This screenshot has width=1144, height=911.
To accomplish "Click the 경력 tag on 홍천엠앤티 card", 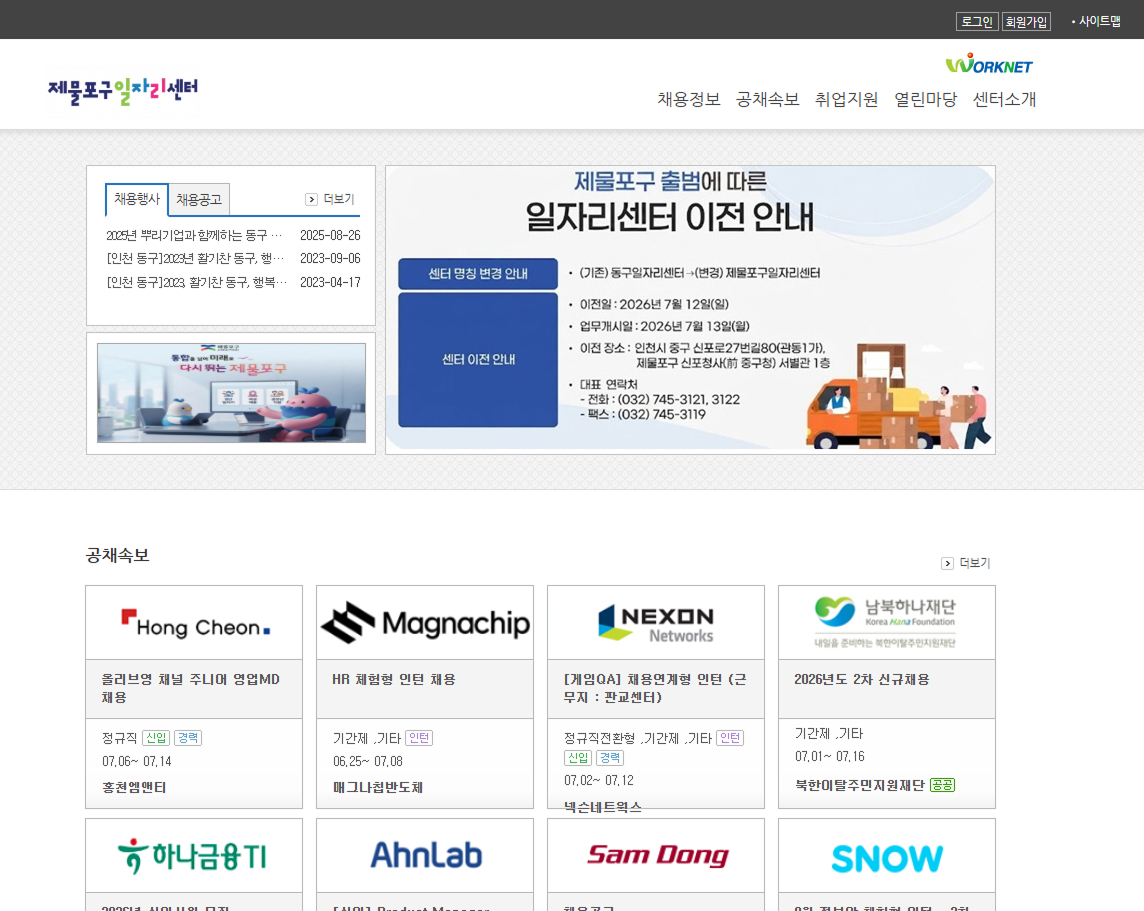I will pyautogui.click(x=188, y=738).
